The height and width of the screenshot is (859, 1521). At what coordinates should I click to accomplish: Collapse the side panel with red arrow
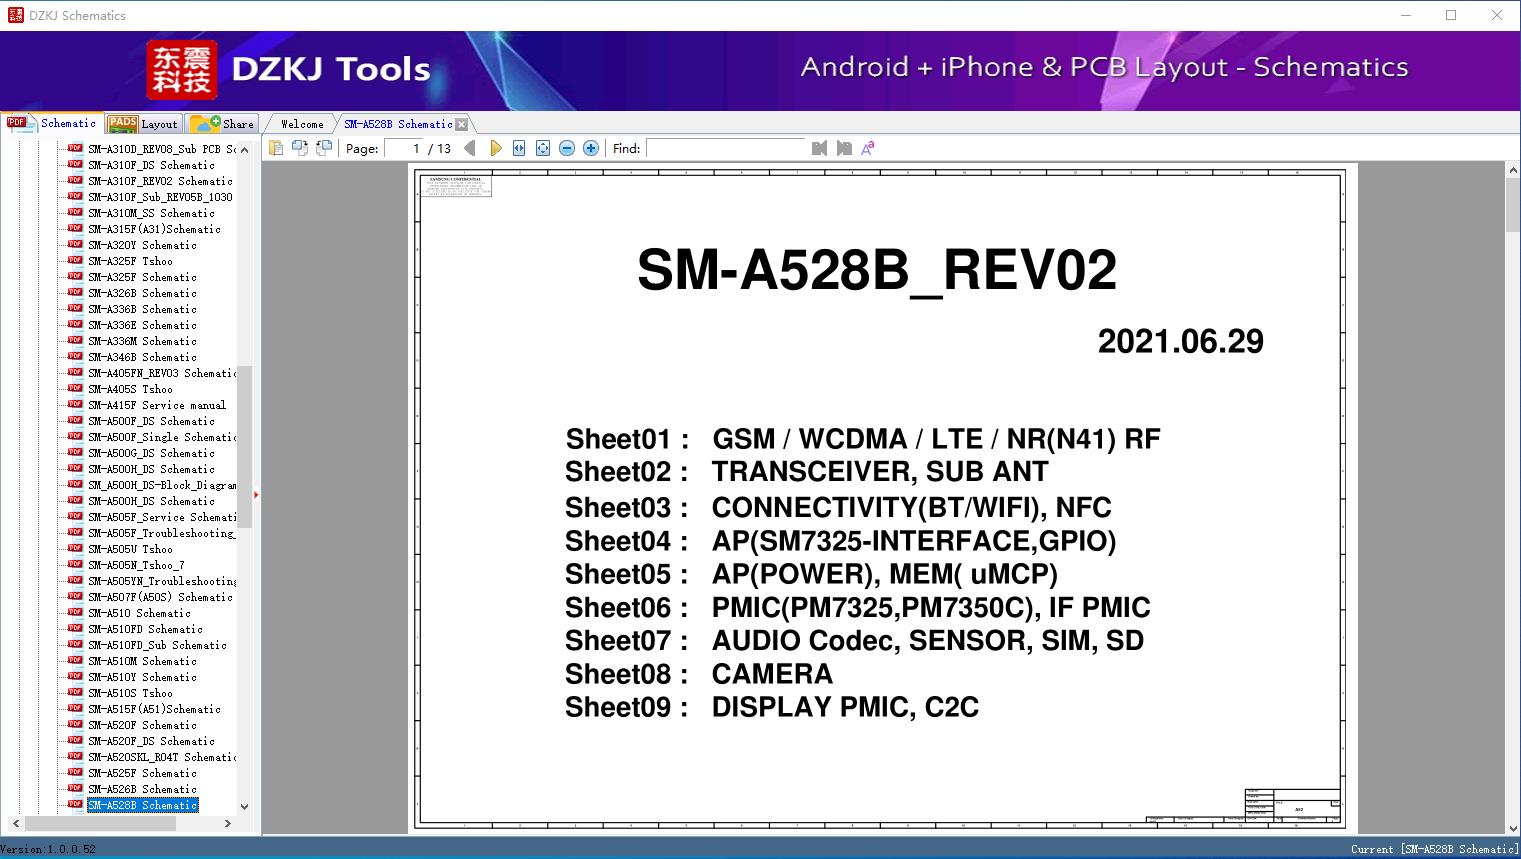[x=256, y=494]
